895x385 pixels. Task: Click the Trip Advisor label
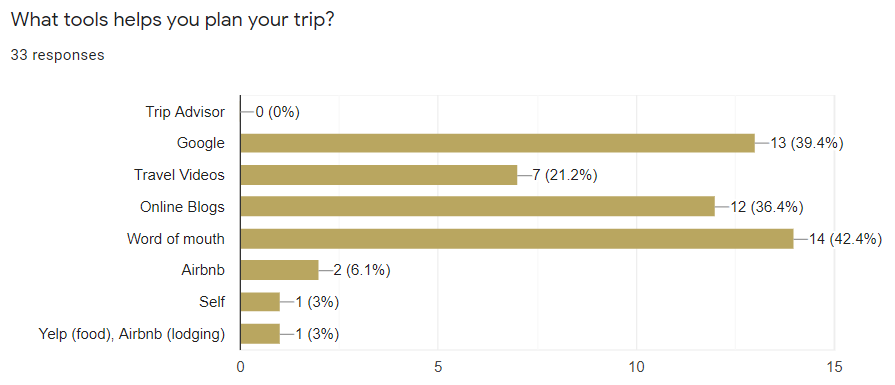coord(185,112)
